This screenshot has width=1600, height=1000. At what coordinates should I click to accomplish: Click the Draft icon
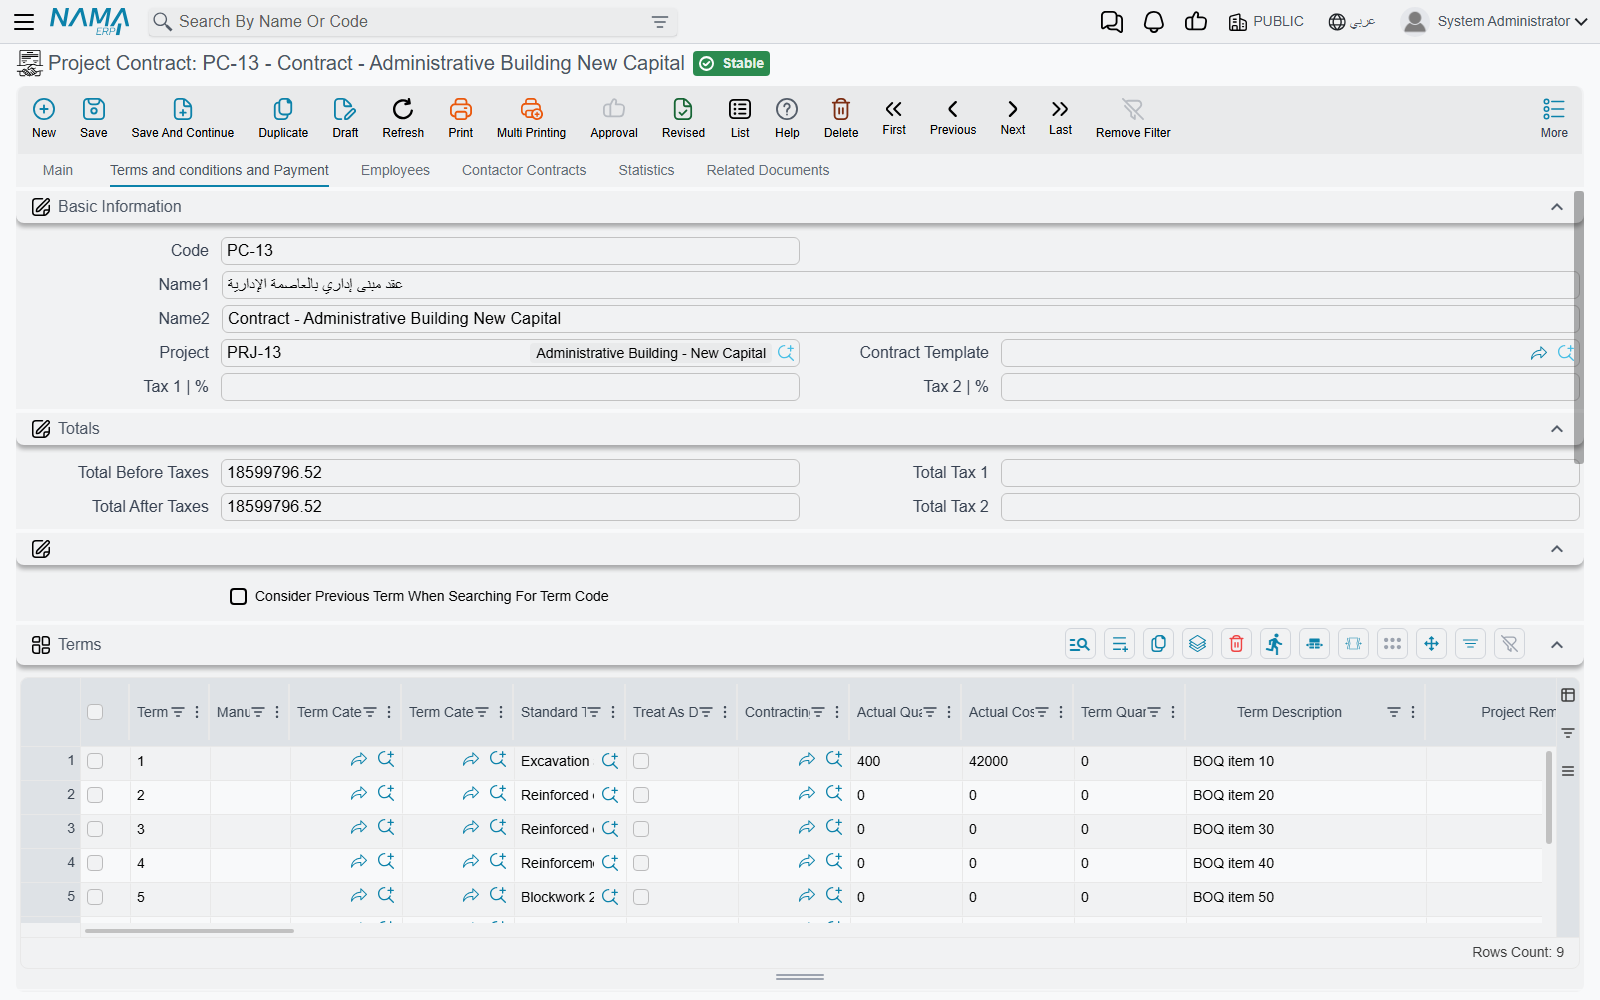point(345,109)
